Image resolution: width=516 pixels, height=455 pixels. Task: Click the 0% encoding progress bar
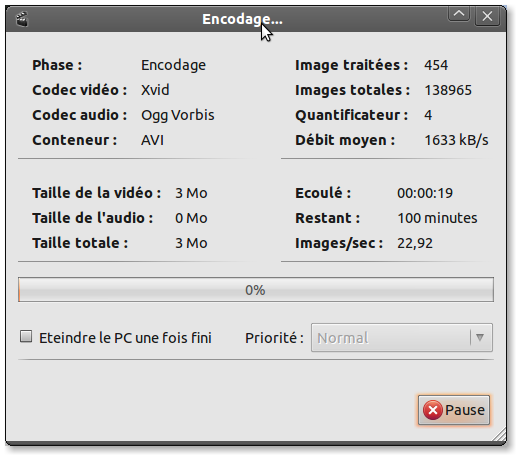(x=256, y=290)
